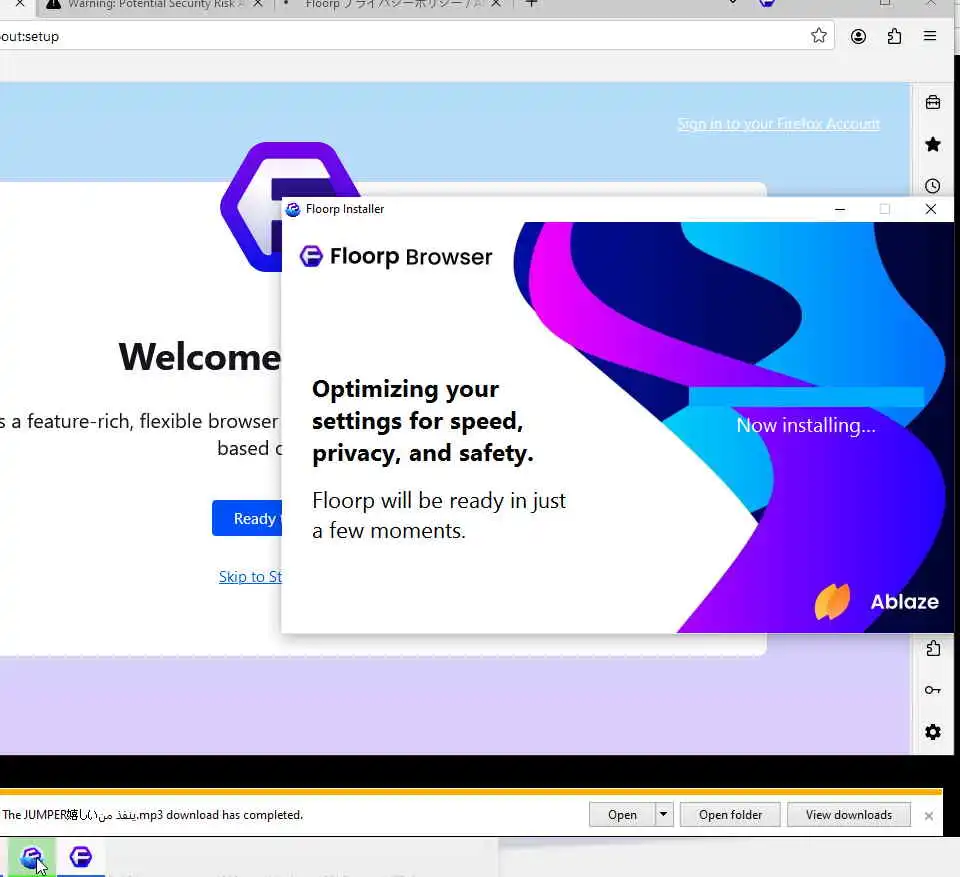Click Open folder in download bar
Image resolution: width=960 pixels, height=877 pixels.
[730, 815]
